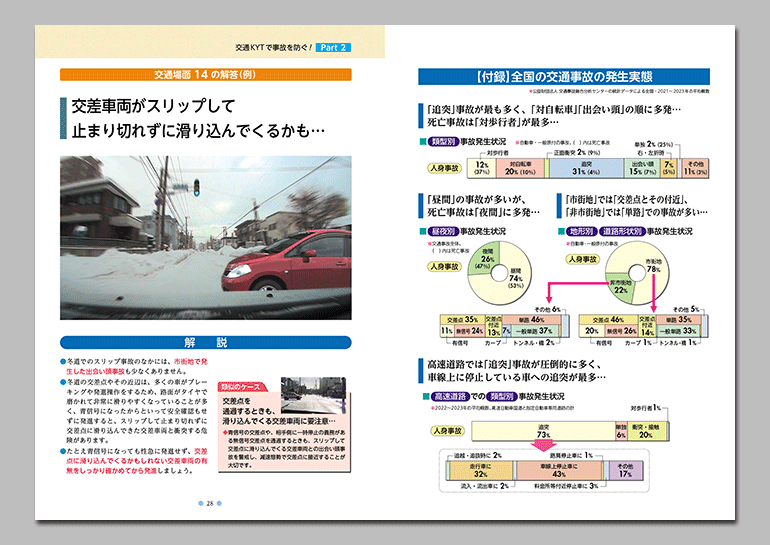Click the "交差点 46%" bar cell

(608, 320)
